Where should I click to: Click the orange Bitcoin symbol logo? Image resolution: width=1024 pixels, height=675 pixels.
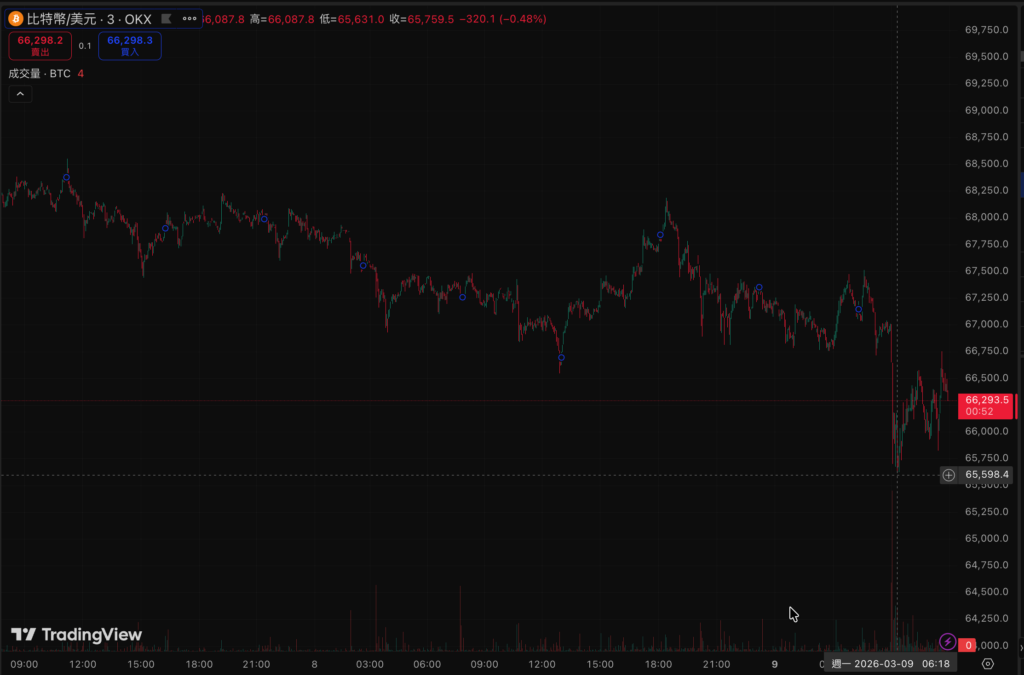[16, 19]
